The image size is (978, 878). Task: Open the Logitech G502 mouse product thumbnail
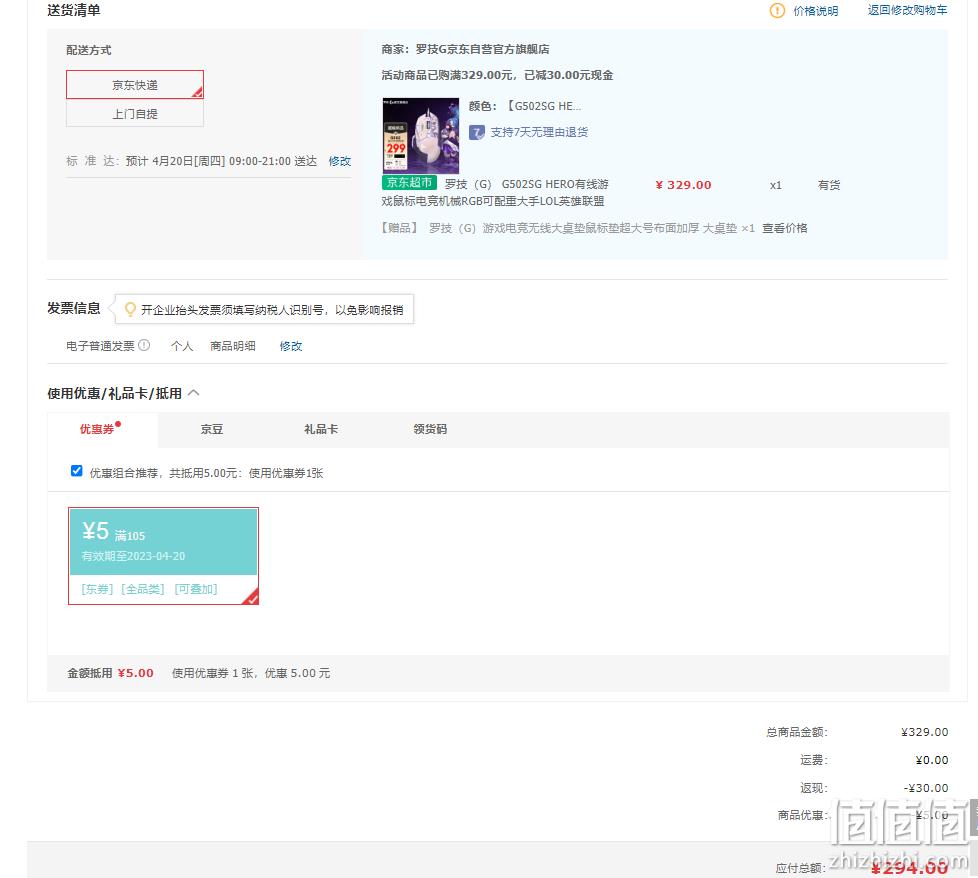click(420, 135)
